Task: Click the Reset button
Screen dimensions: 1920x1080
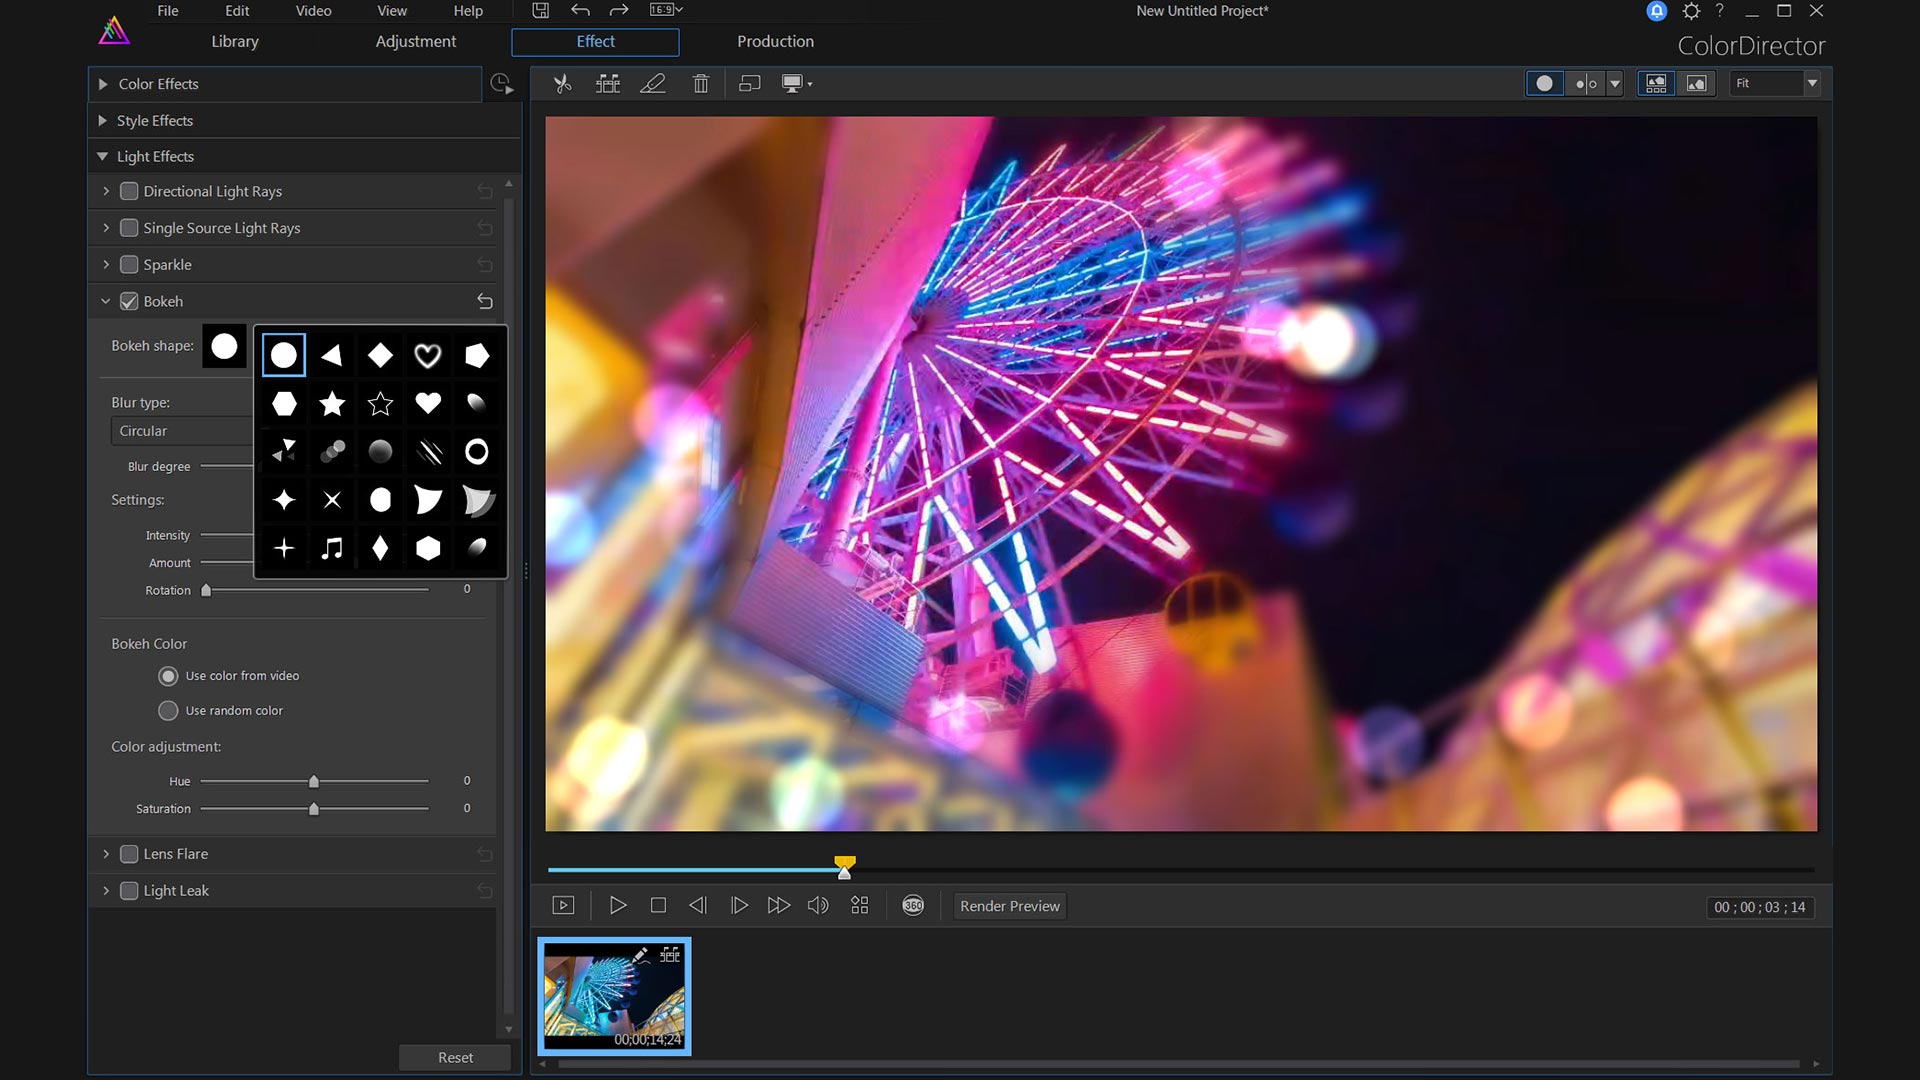Action: [455, 1057]
